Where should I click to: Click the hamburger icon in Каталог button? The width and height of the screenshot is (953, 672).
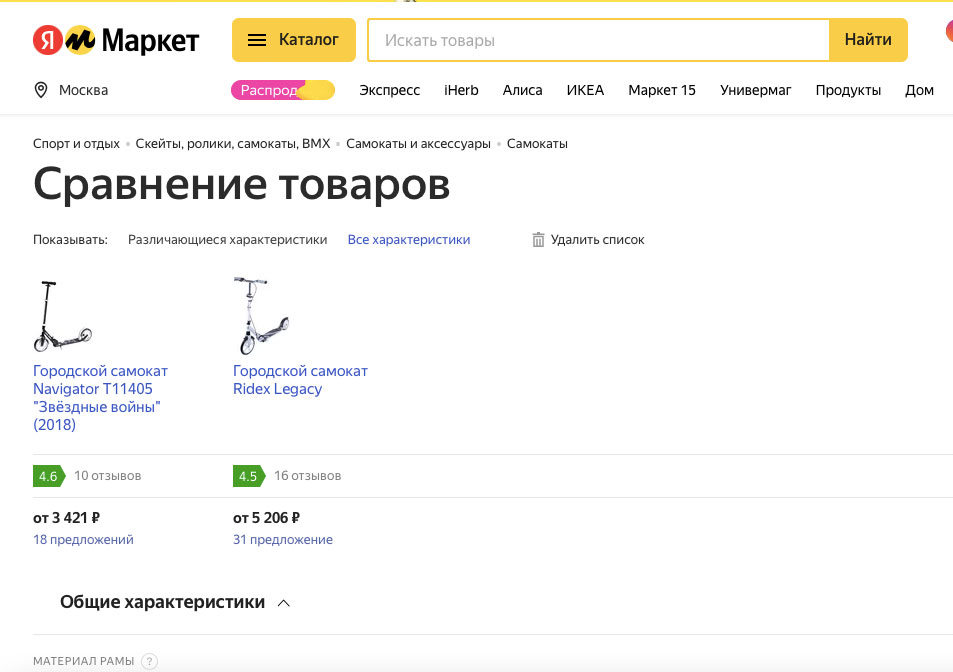tap(257, 40)
